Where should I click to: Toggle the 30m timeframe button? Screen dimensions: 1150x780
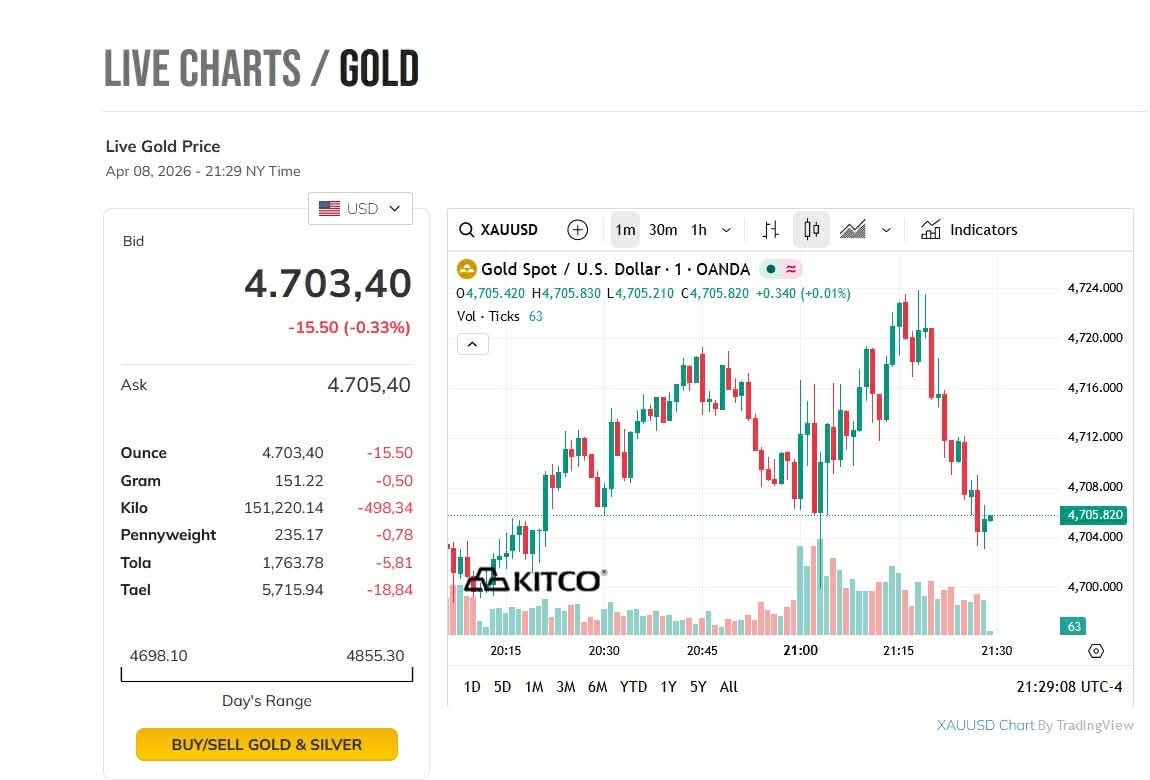coord(663,230)
